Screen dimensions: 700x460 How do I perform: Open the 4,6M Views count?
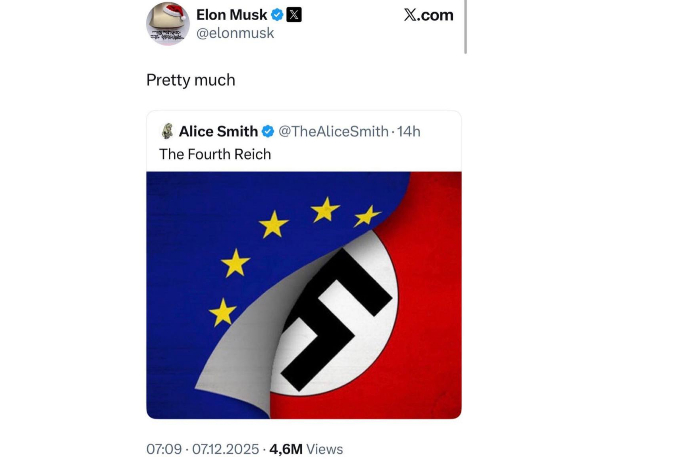tap(306, 449)
